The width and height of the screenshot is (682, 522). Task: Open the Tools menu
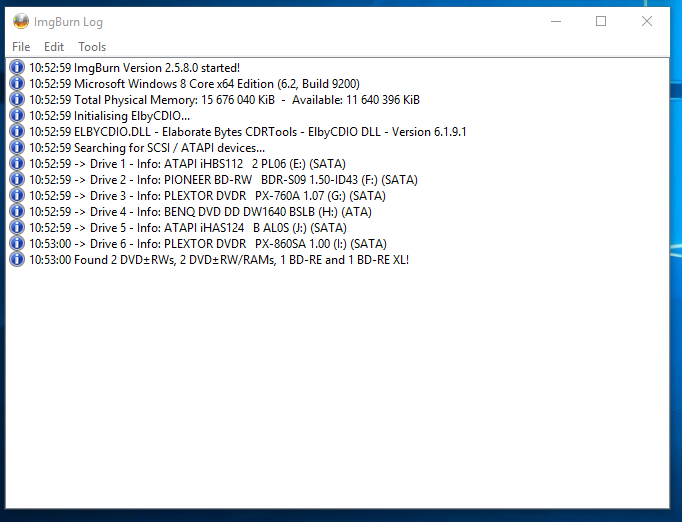[92, 47]
